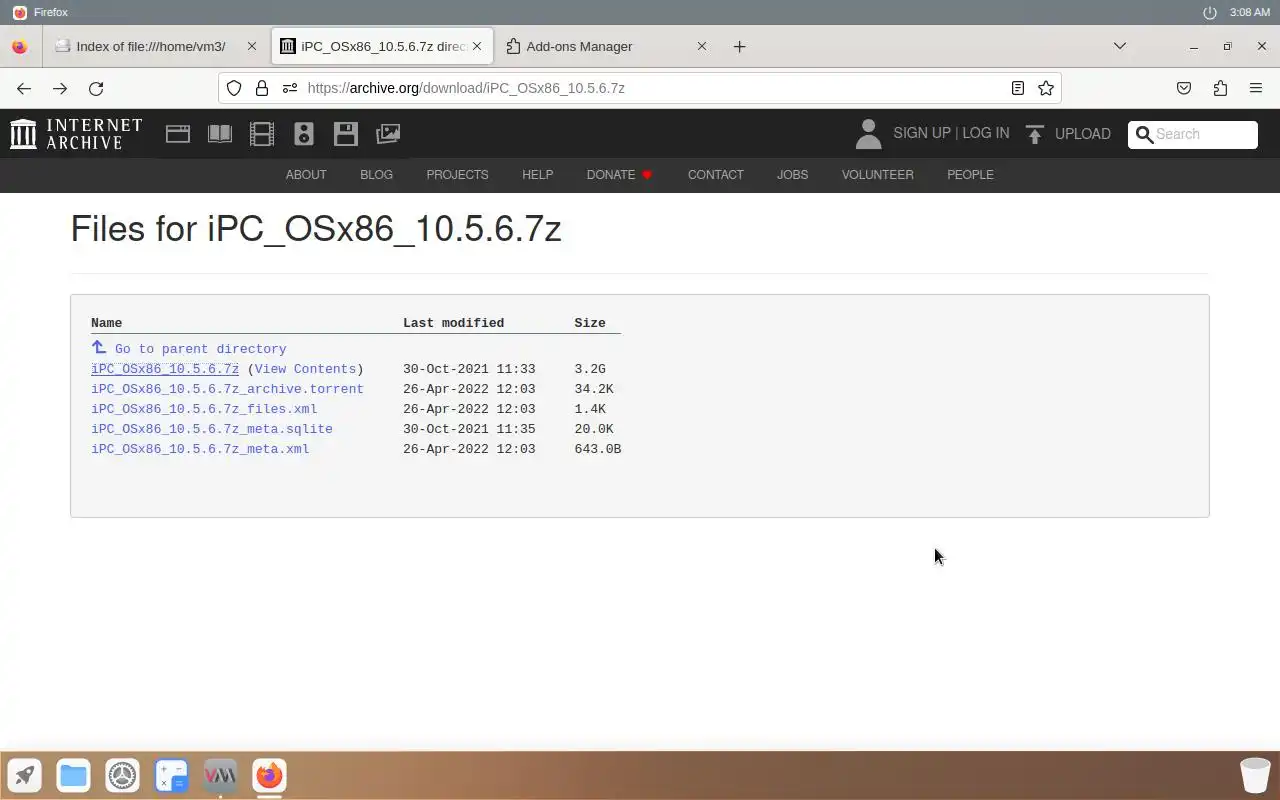Click the upload arrow icon

(x=1035, y=134)
